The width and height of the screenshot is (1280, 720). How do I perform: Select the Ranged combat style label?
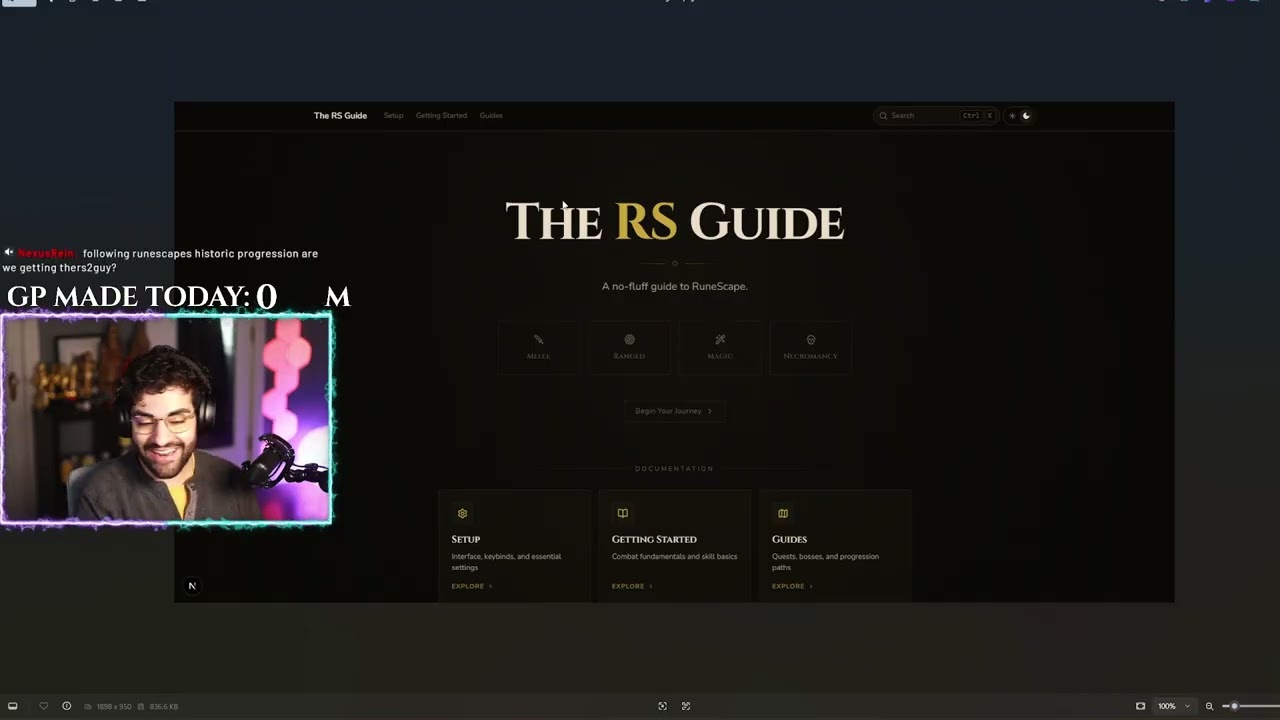629,356
